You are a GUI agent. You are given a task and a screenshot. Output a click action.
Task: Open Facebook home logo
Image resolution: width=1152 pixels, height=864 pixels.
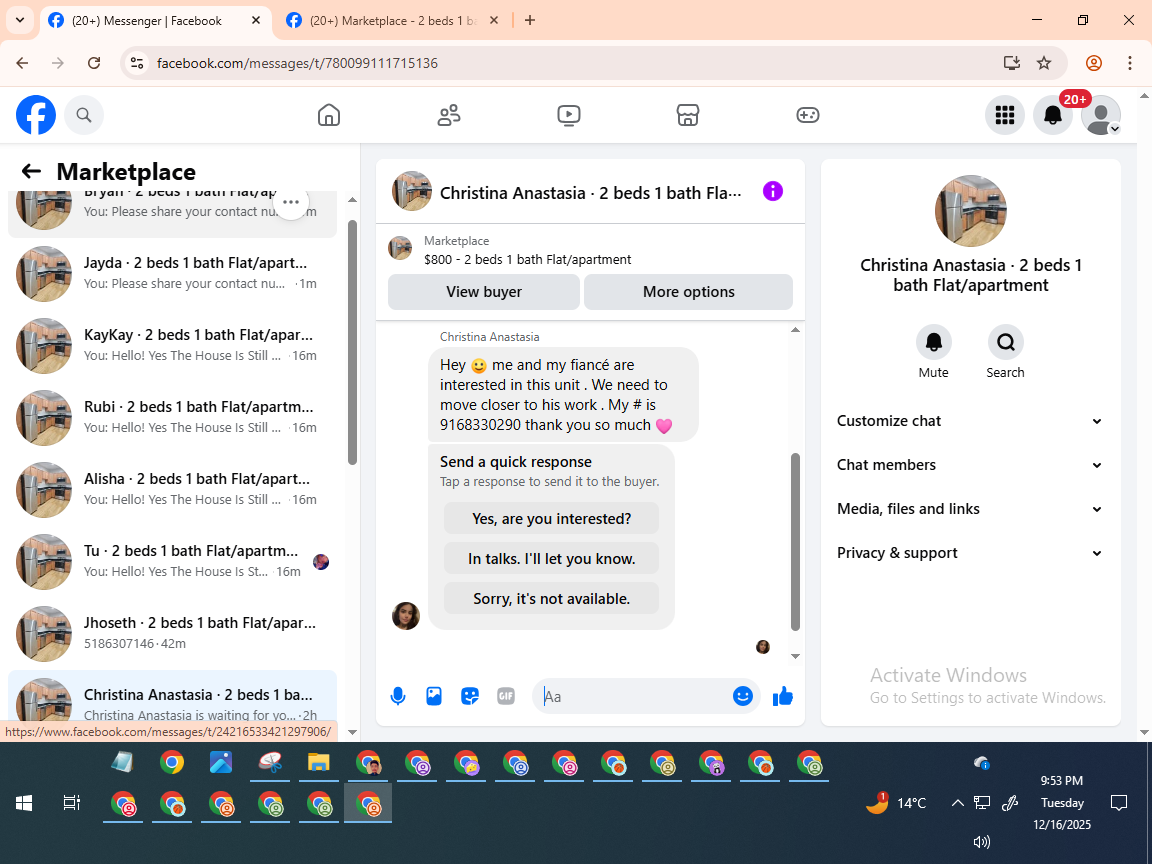pyautogui.click(x=36, y=115)
